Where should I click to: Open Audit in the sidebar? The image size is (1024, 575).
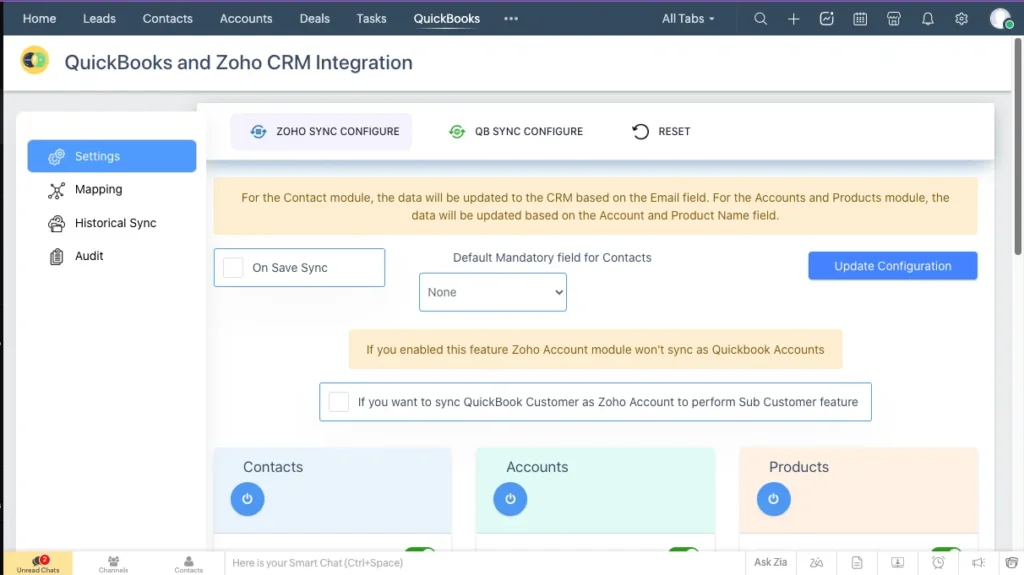tap(76, 256)
